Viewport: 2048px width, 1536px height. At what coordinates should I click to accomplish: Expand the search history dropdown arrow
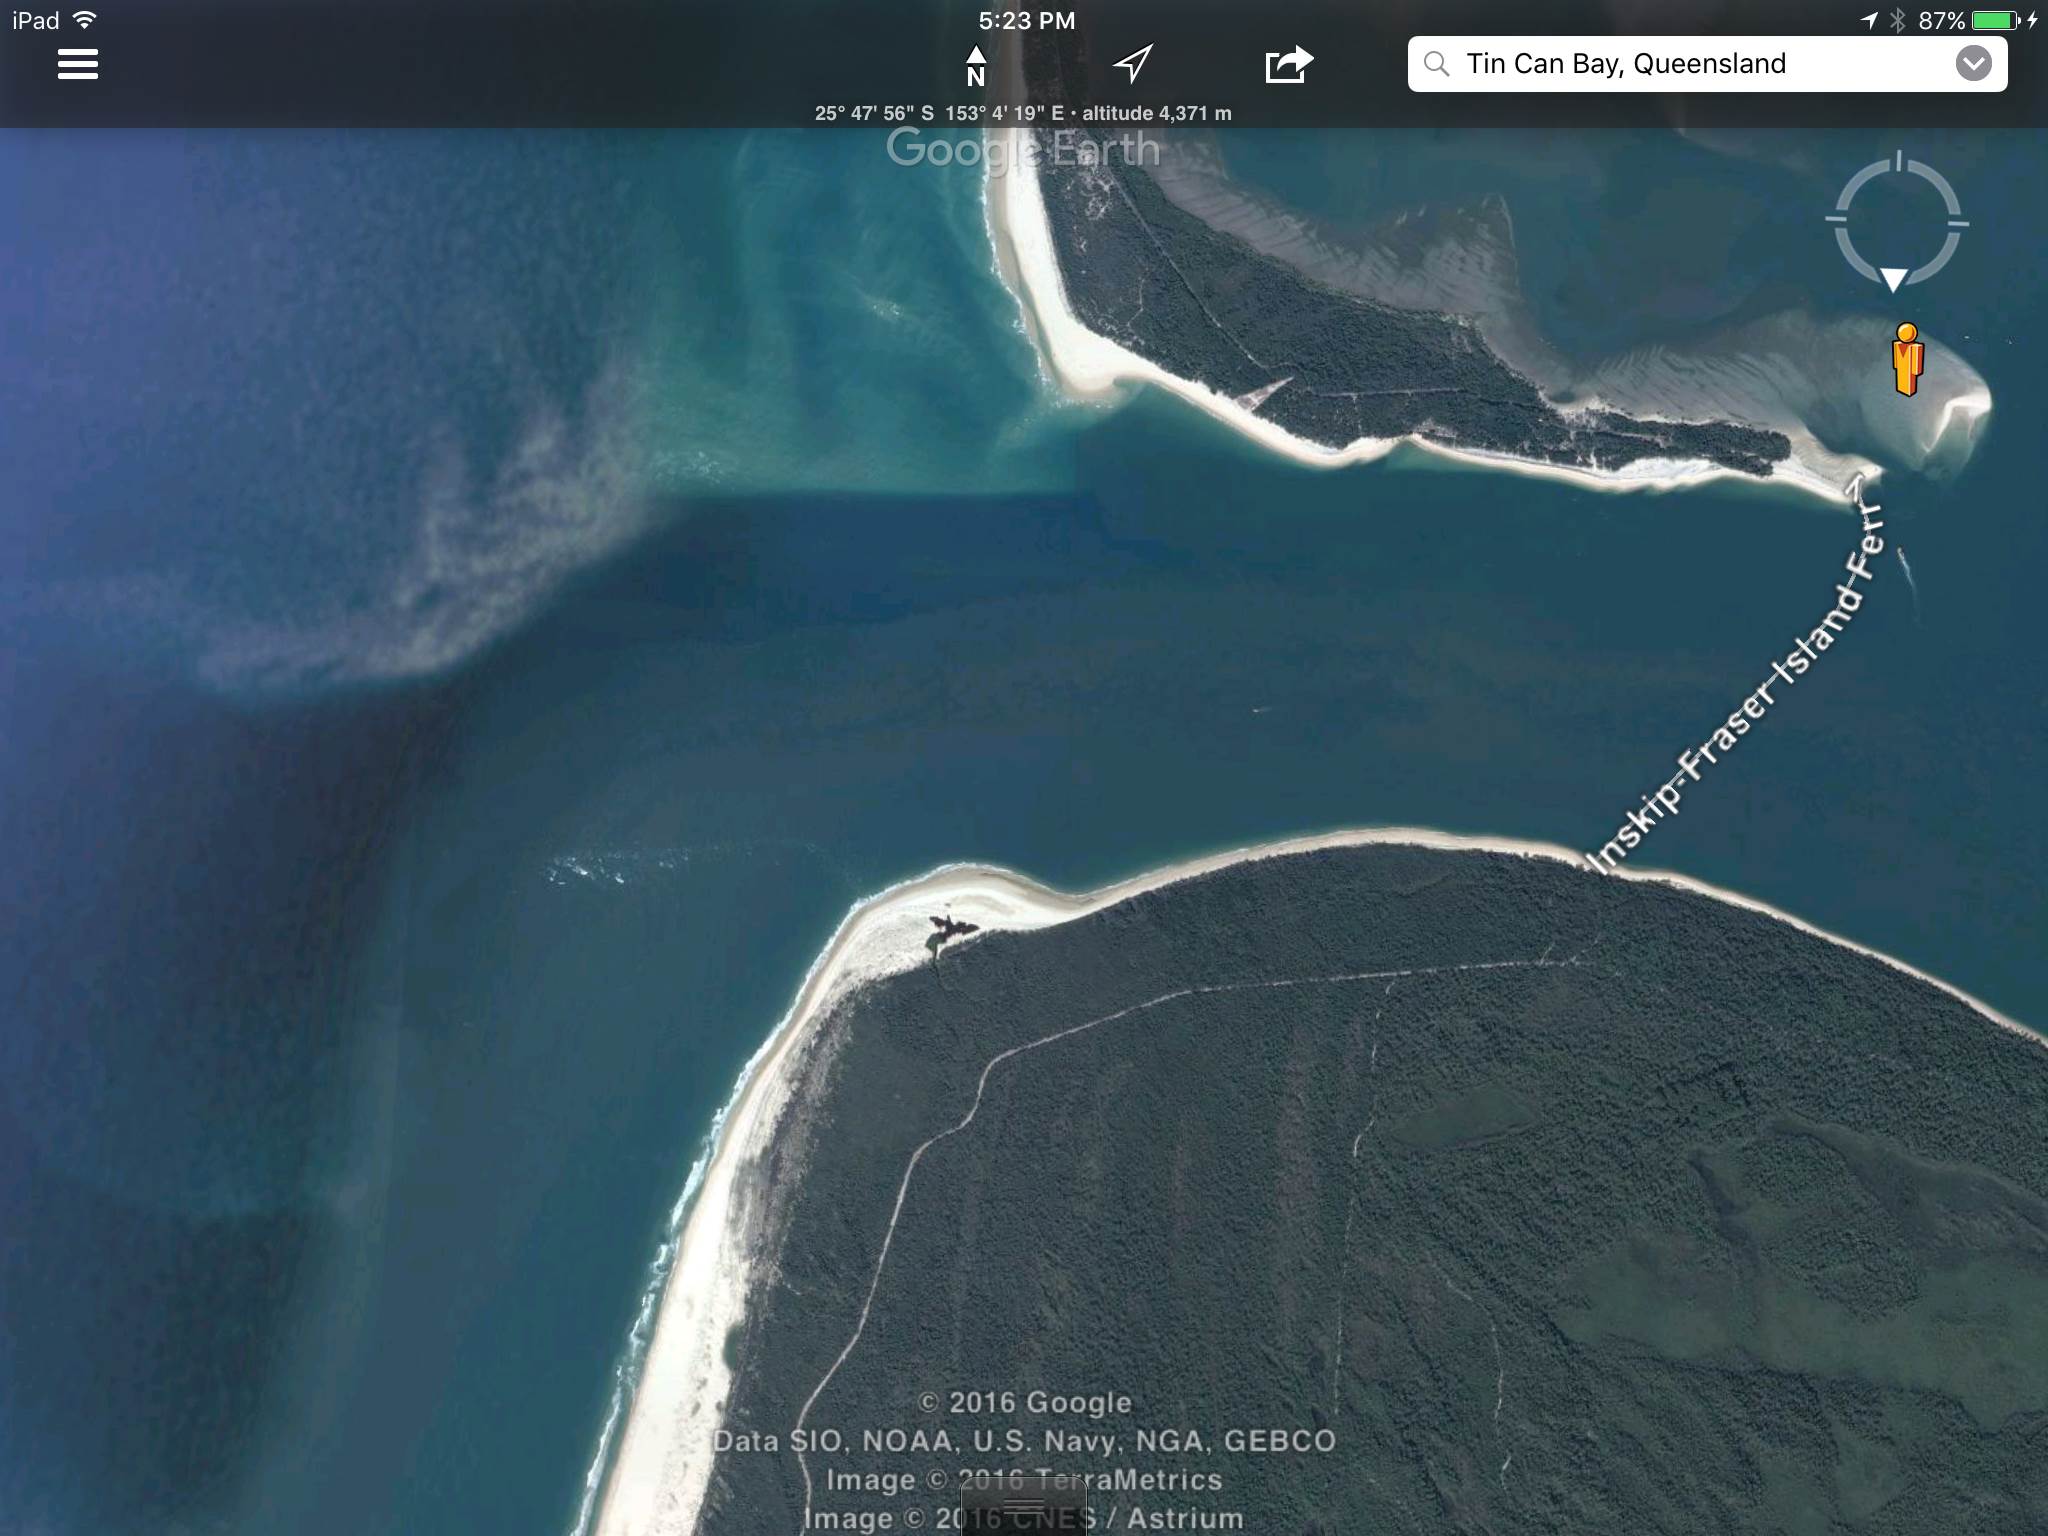(1973, 64)
